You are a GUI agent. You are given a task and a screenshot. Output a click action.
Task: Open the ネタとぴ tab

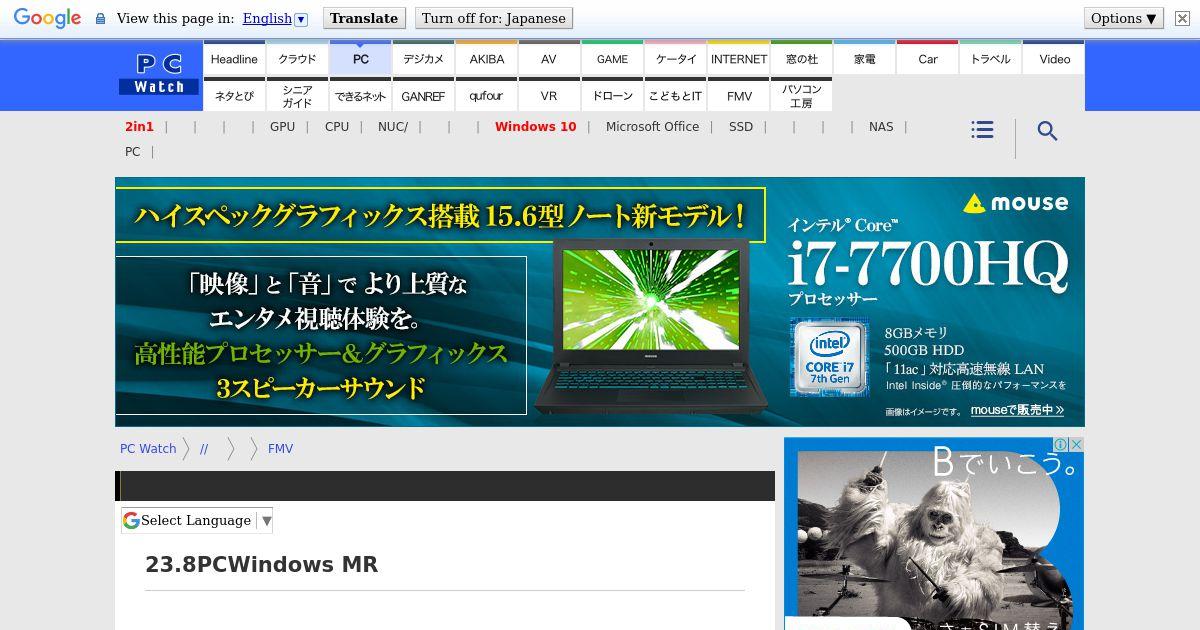(x=234, y=95)
